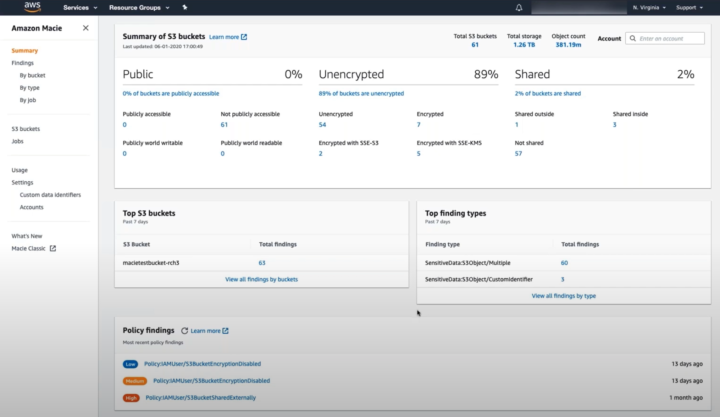Click Shared outside count 1
The height and width of the screenshot is (417, 720).
(517, 125)
